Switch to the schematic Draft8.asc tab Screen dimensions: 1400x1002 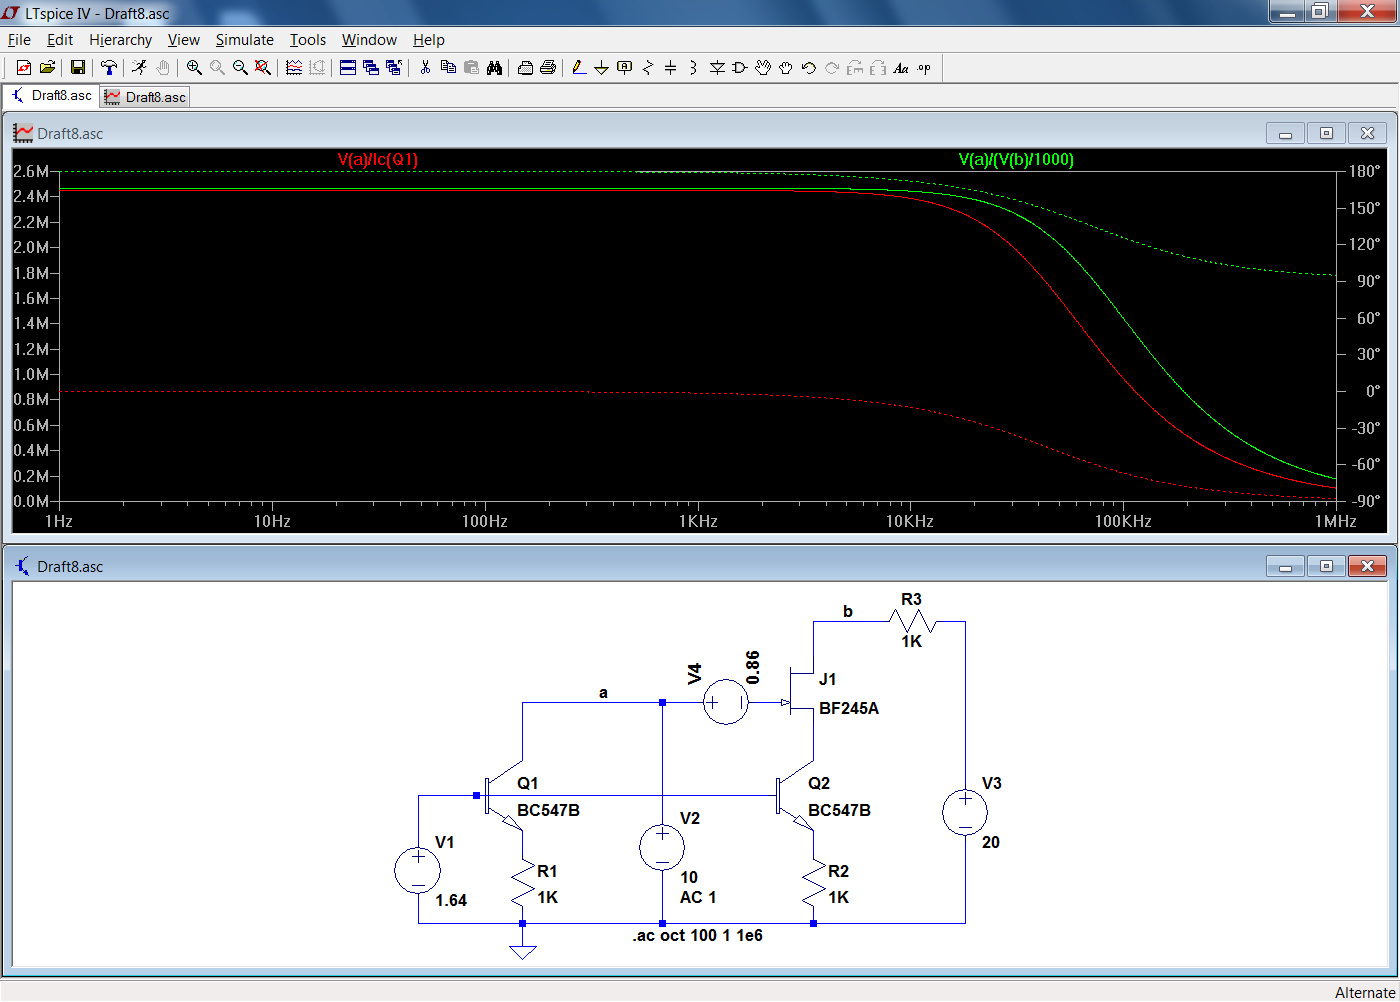(x=51, y=96)
